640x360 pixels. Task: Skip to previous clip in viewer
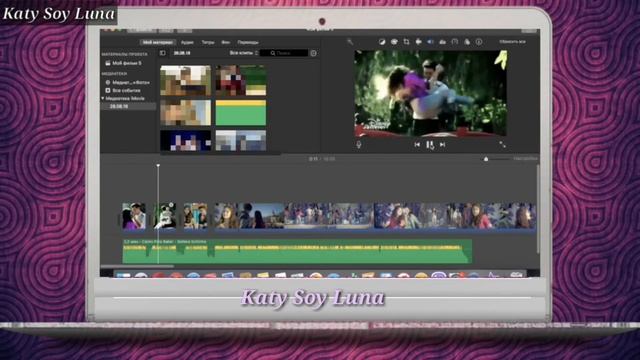(x=417, y=144)
